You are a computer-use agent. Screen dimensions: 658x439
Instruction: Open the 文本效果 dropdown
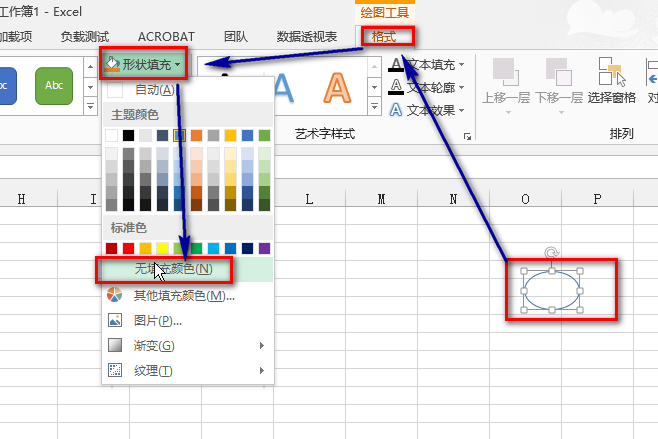(x=426, y=110)
